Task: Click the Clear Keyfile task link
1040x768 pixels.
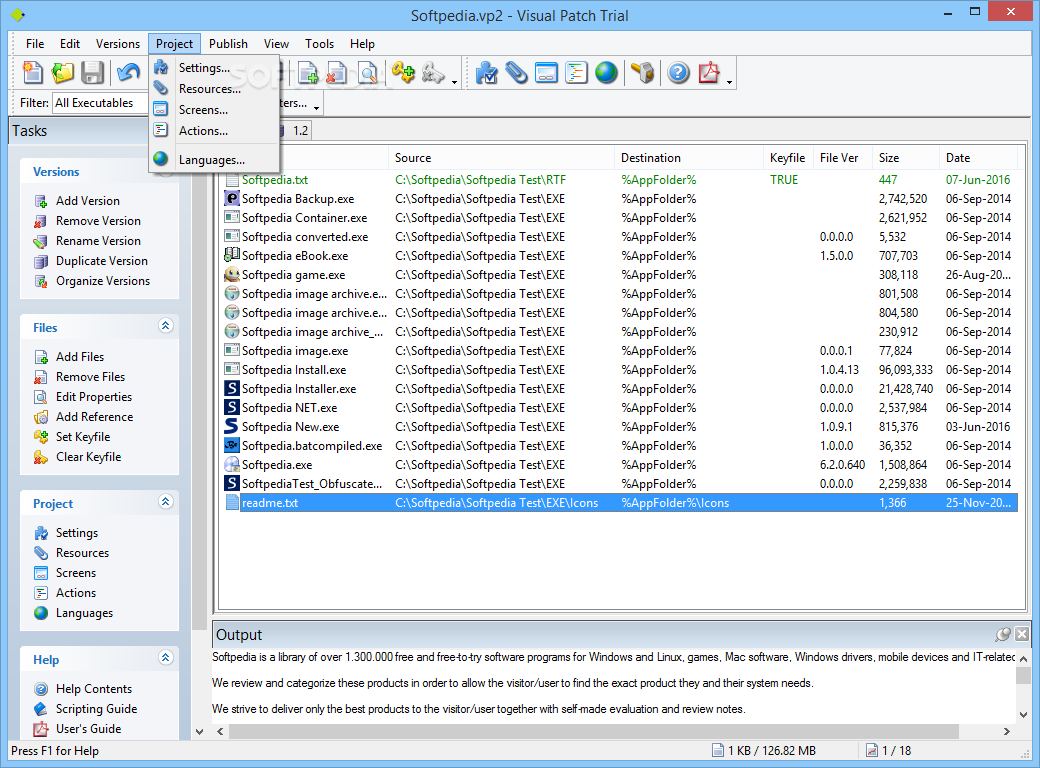Action: tap(88, 457)
